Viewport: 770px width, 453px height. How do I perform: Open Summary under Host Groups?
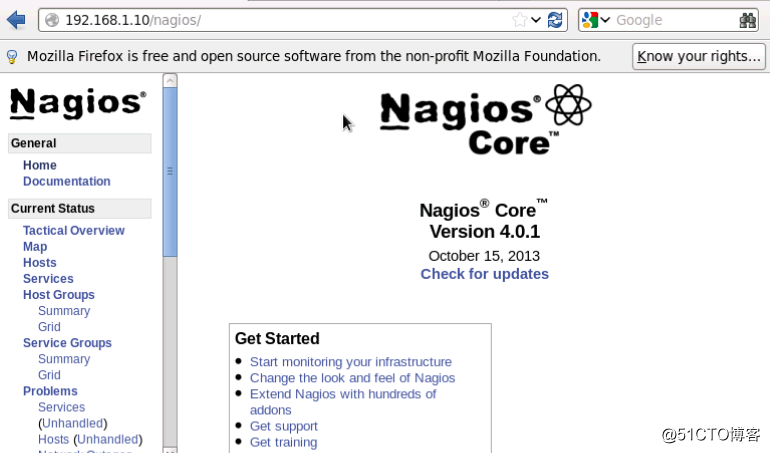tap(64, 311)
